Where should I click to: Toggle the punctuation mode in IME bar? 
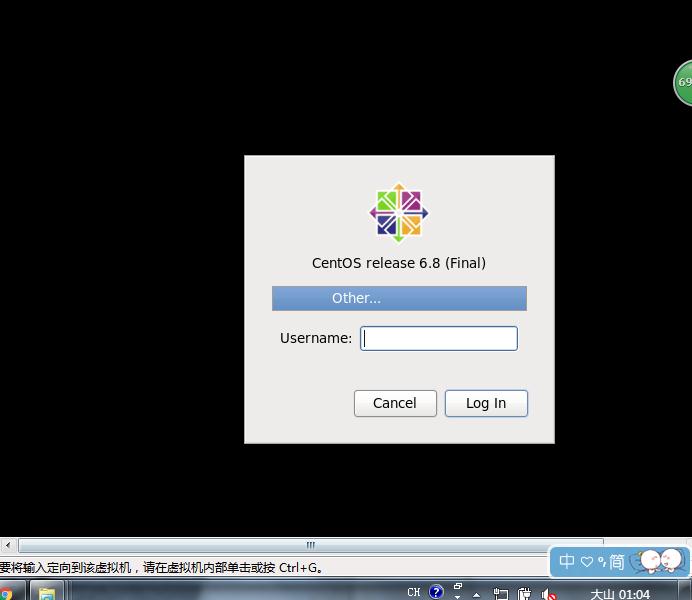pyautogui.click(x=602, y=562)
